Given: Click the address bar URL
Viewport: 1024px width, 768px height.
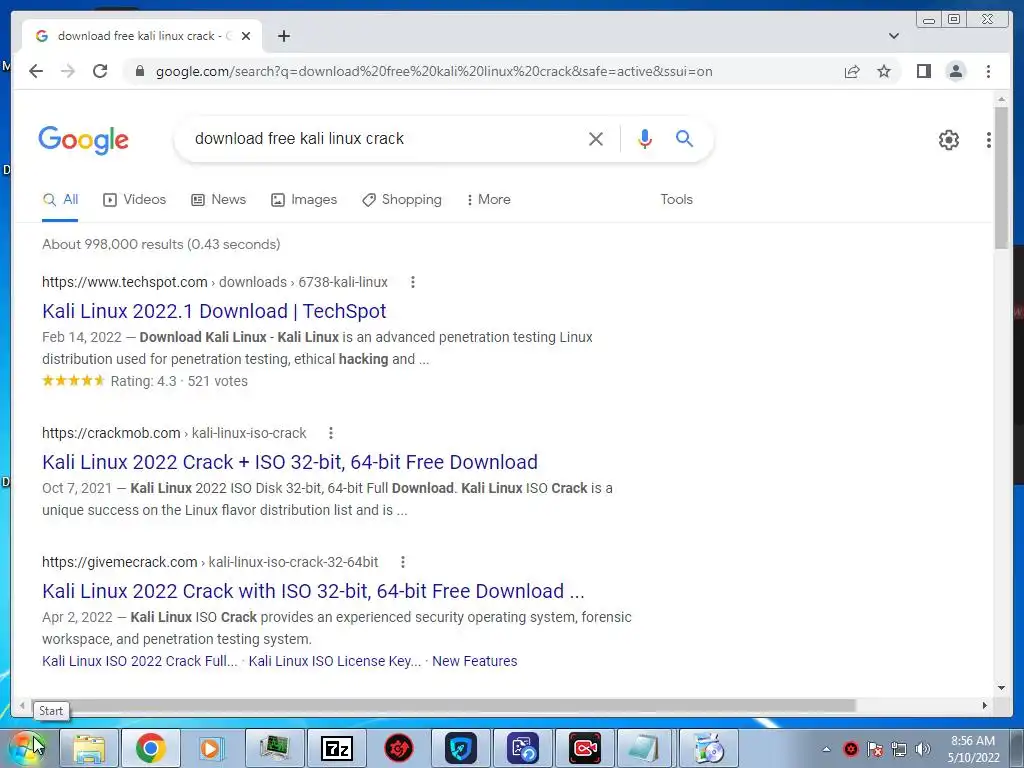Looking at the screenshot, I should (x=434, y=71).
